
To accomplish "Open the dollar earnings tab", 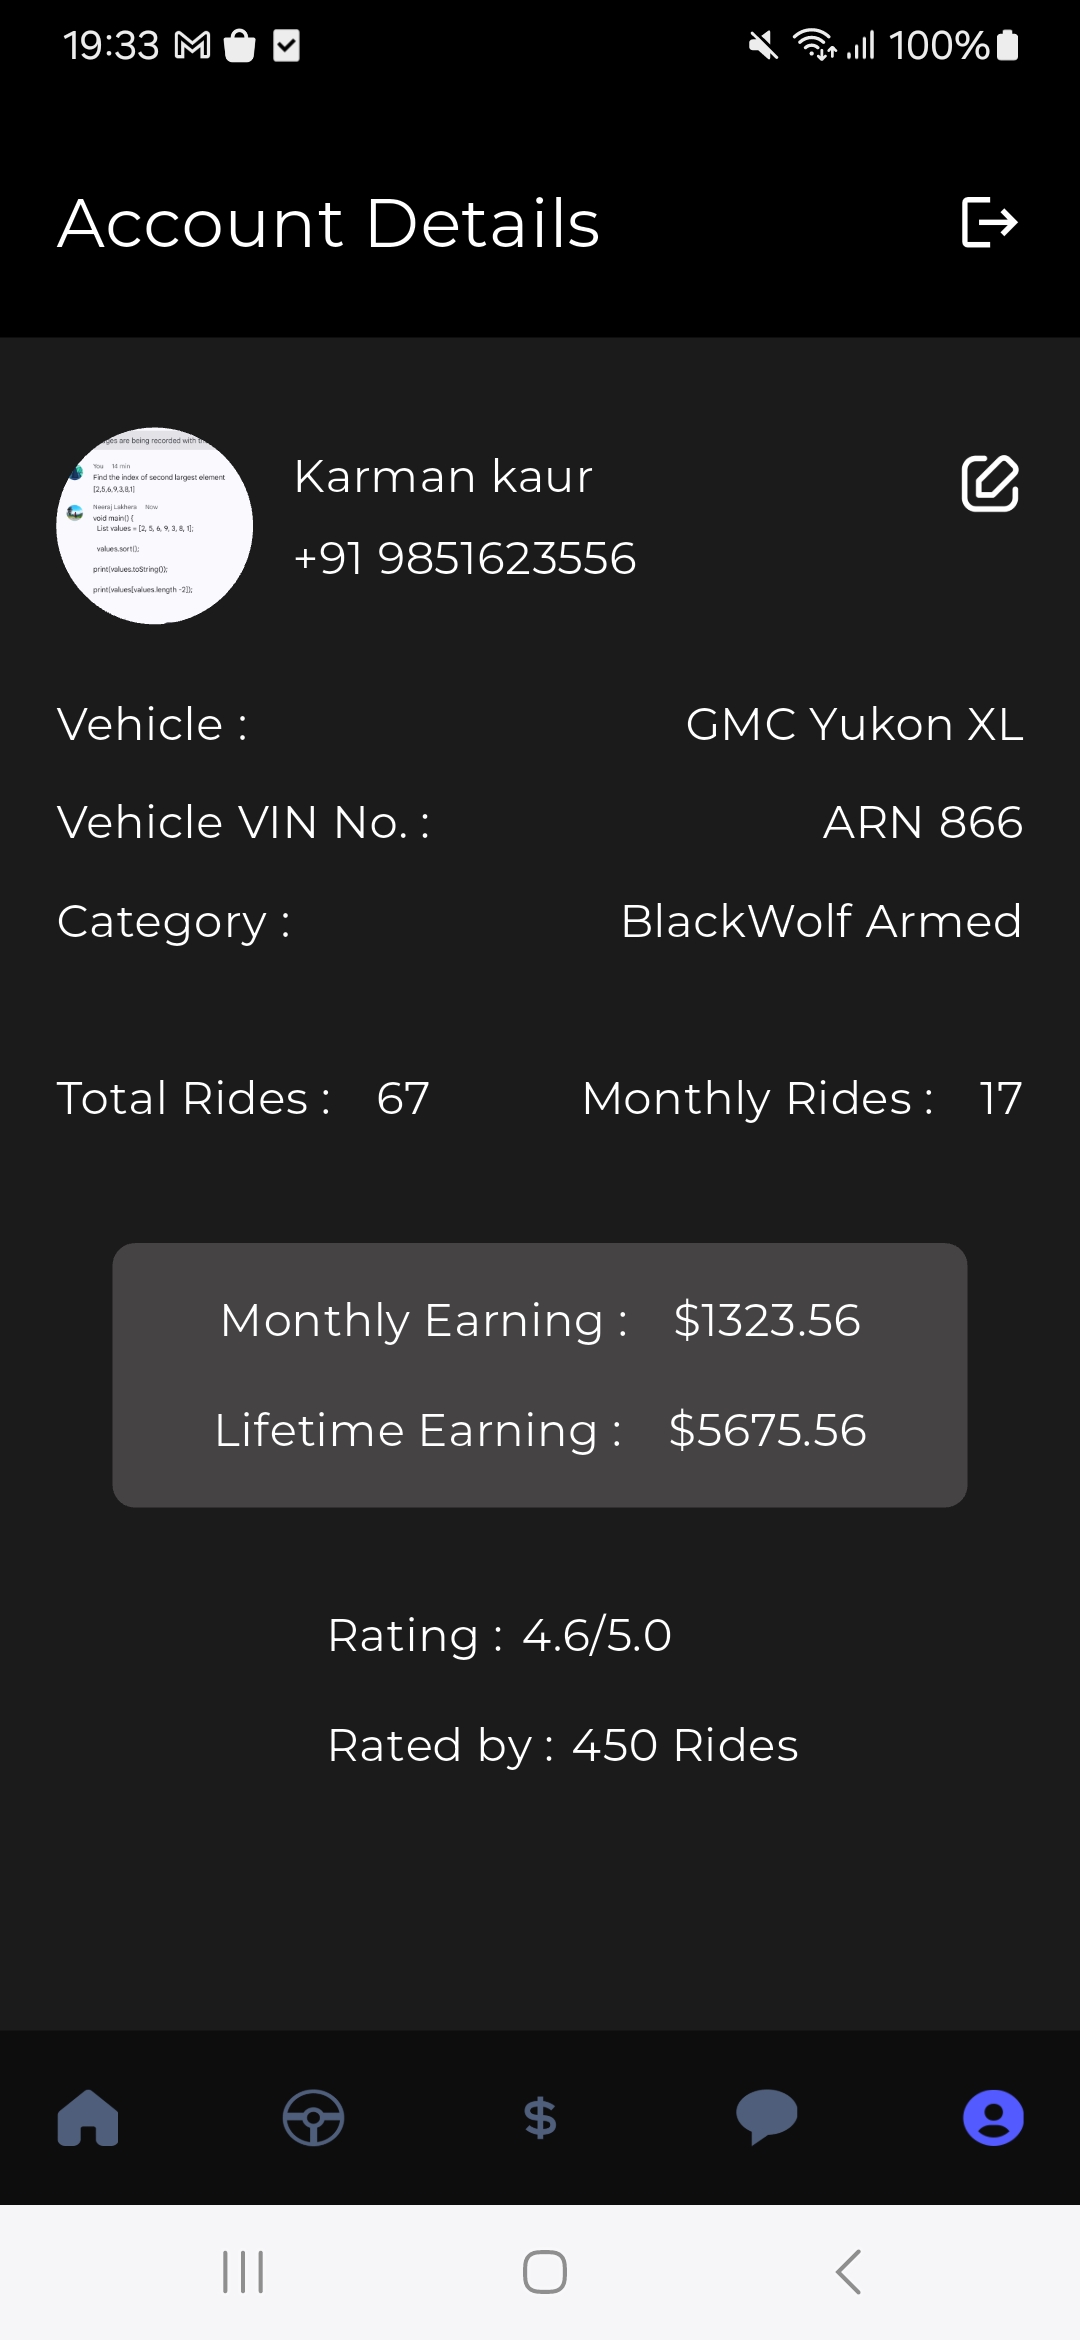I will point(540,2118).
